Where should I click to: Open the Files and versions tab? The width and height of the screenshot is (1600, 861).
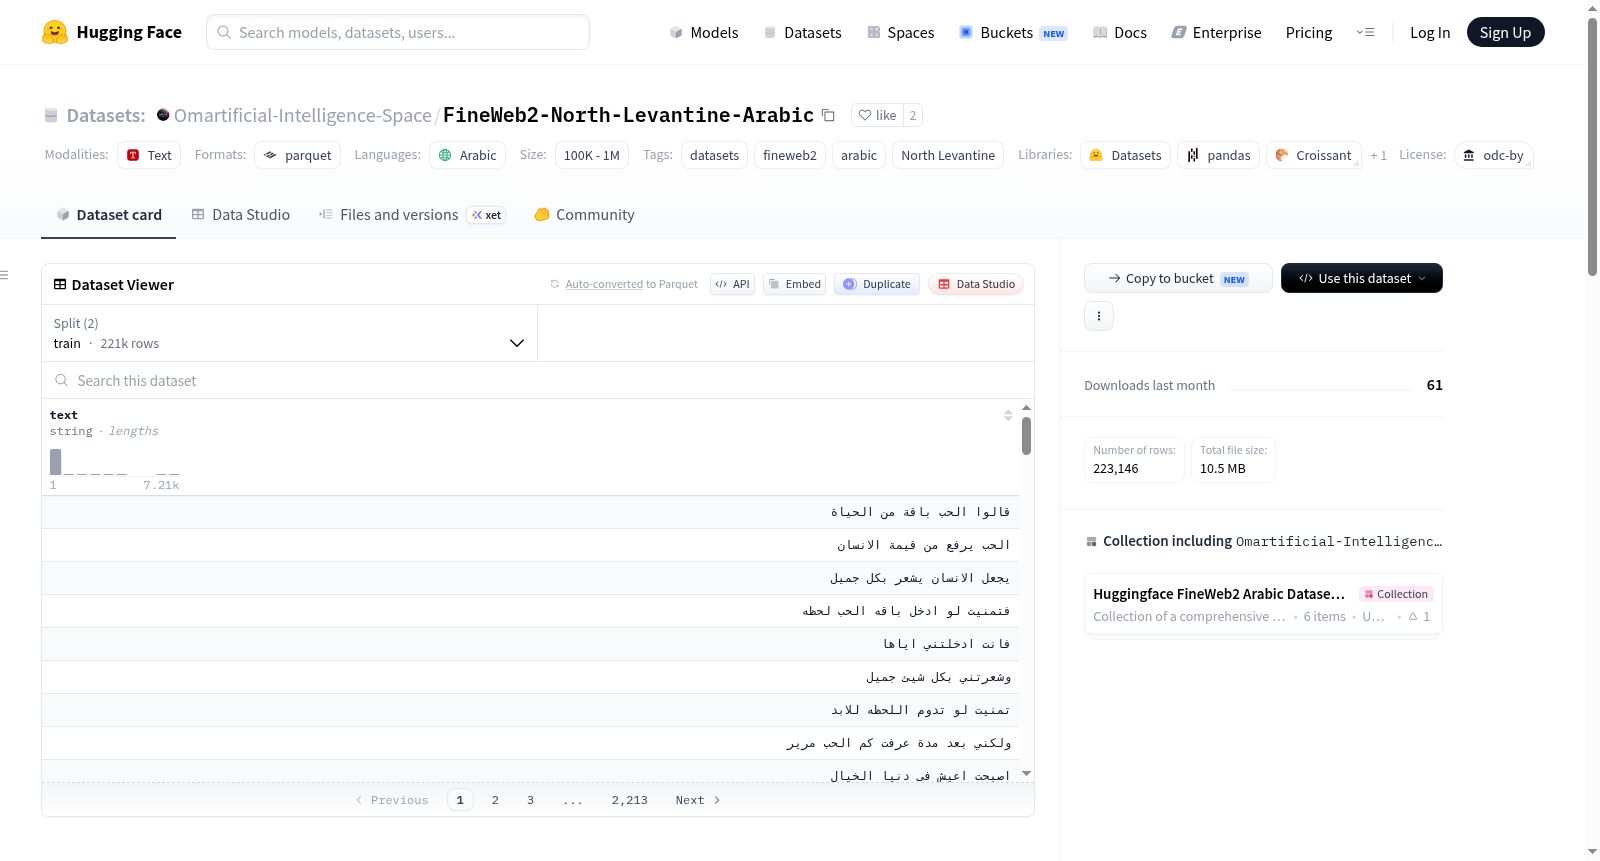click(x=412, y=214)
